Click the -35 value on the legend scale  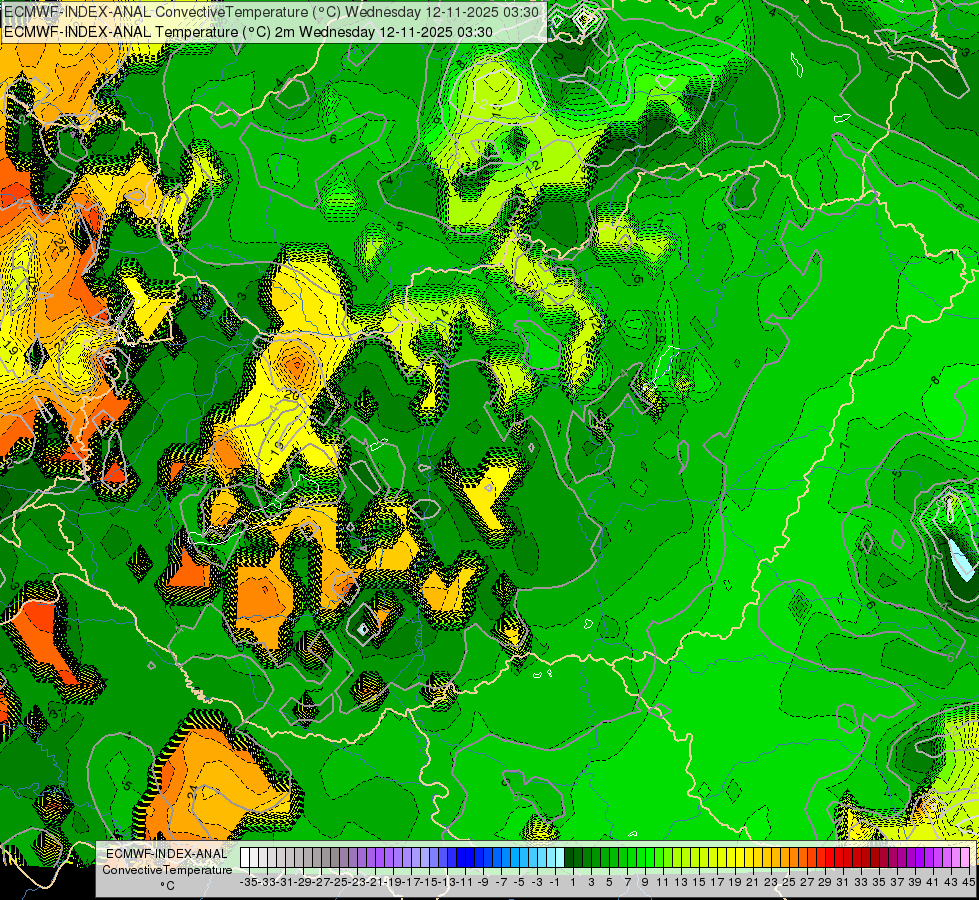point(249,882)
